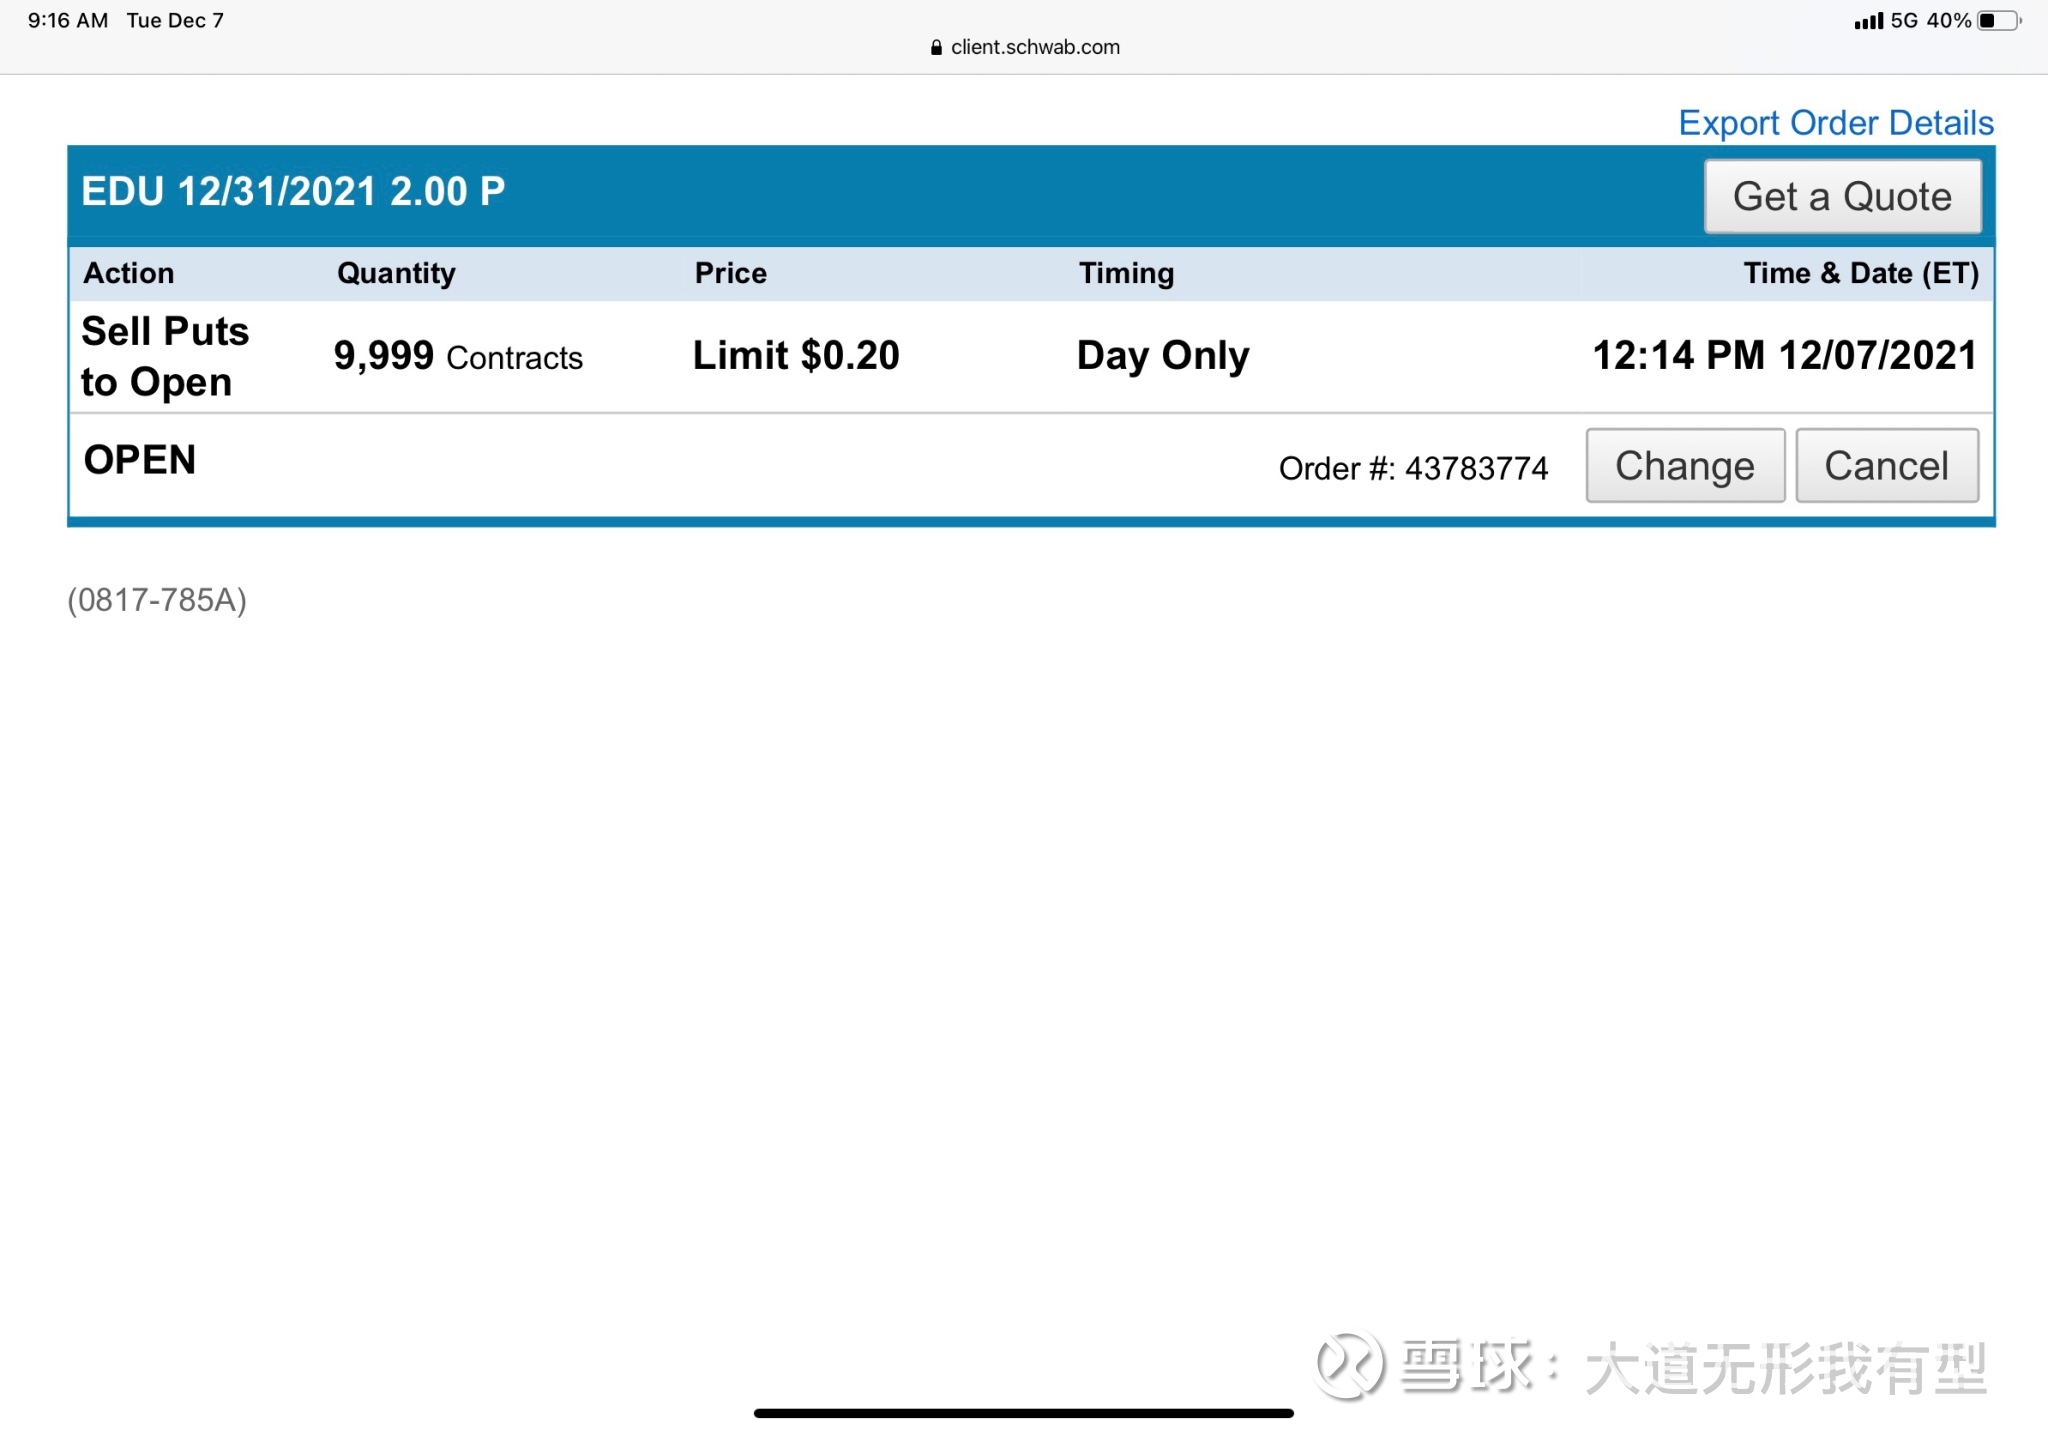Click the Price column header
This screenshot has height=1431, width=2048.
click(730, 273)
